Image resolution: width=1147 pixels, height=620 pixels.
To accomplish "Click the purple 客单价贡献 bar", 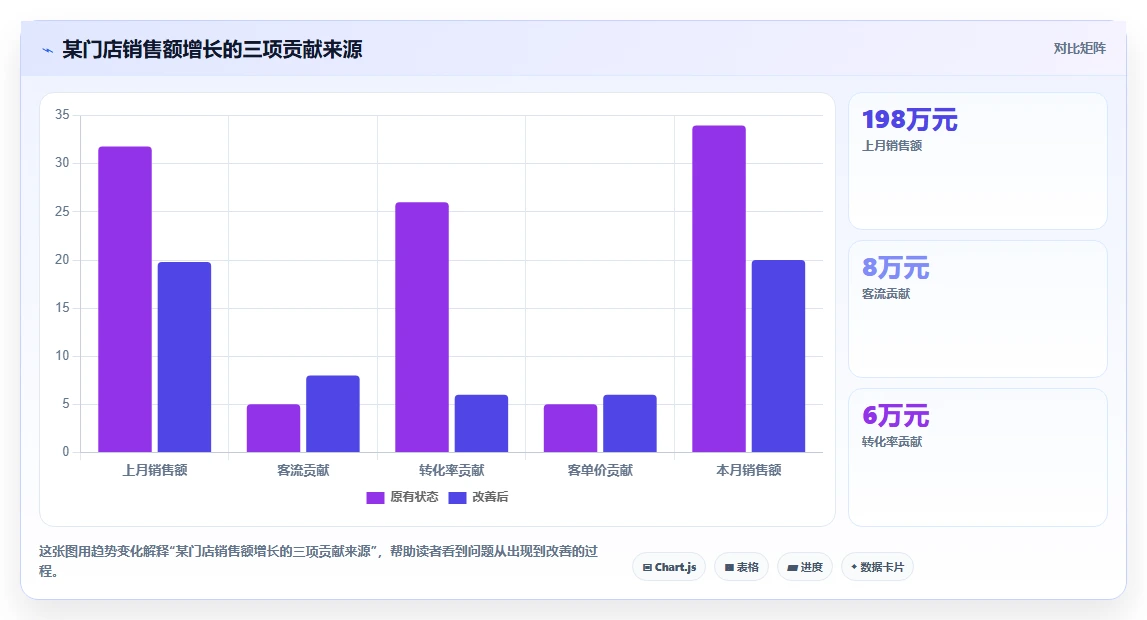I will 571,428.
